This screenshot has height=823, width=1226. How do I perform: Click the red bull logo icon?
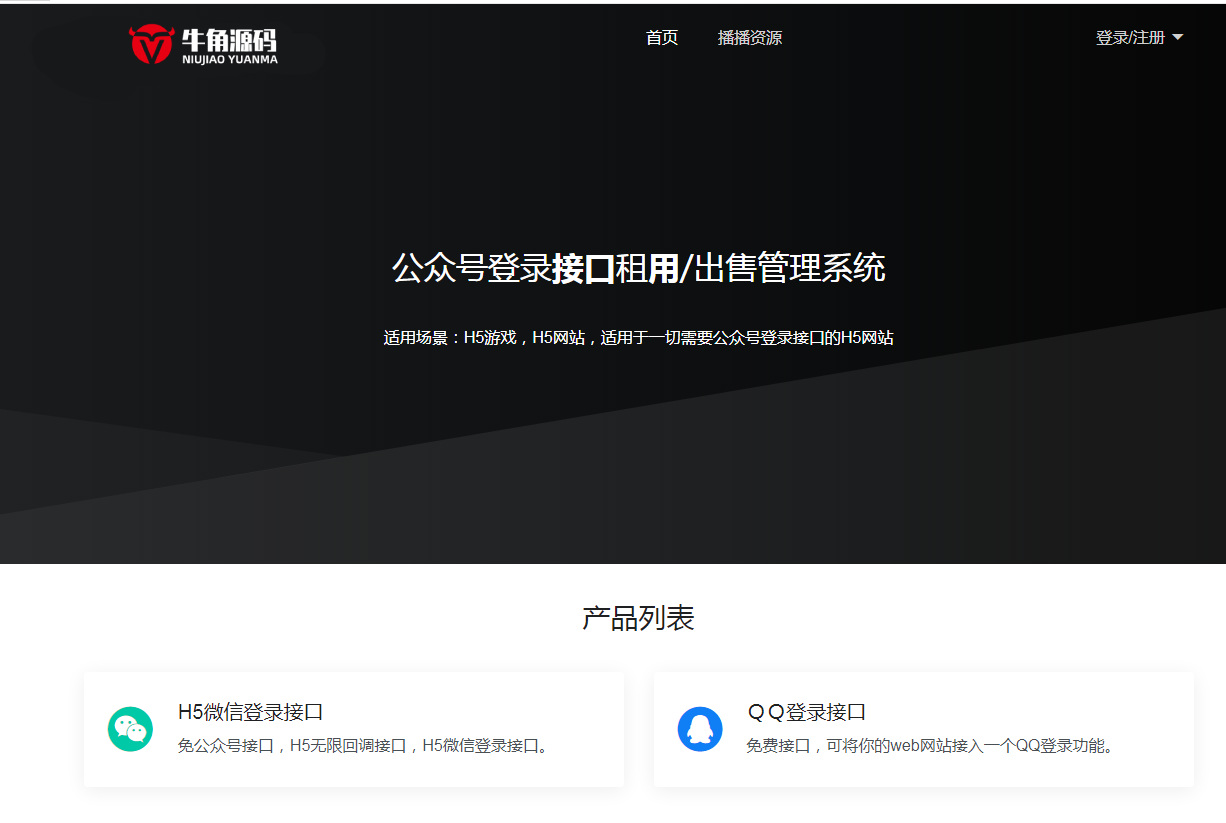[x=151, y=44]
